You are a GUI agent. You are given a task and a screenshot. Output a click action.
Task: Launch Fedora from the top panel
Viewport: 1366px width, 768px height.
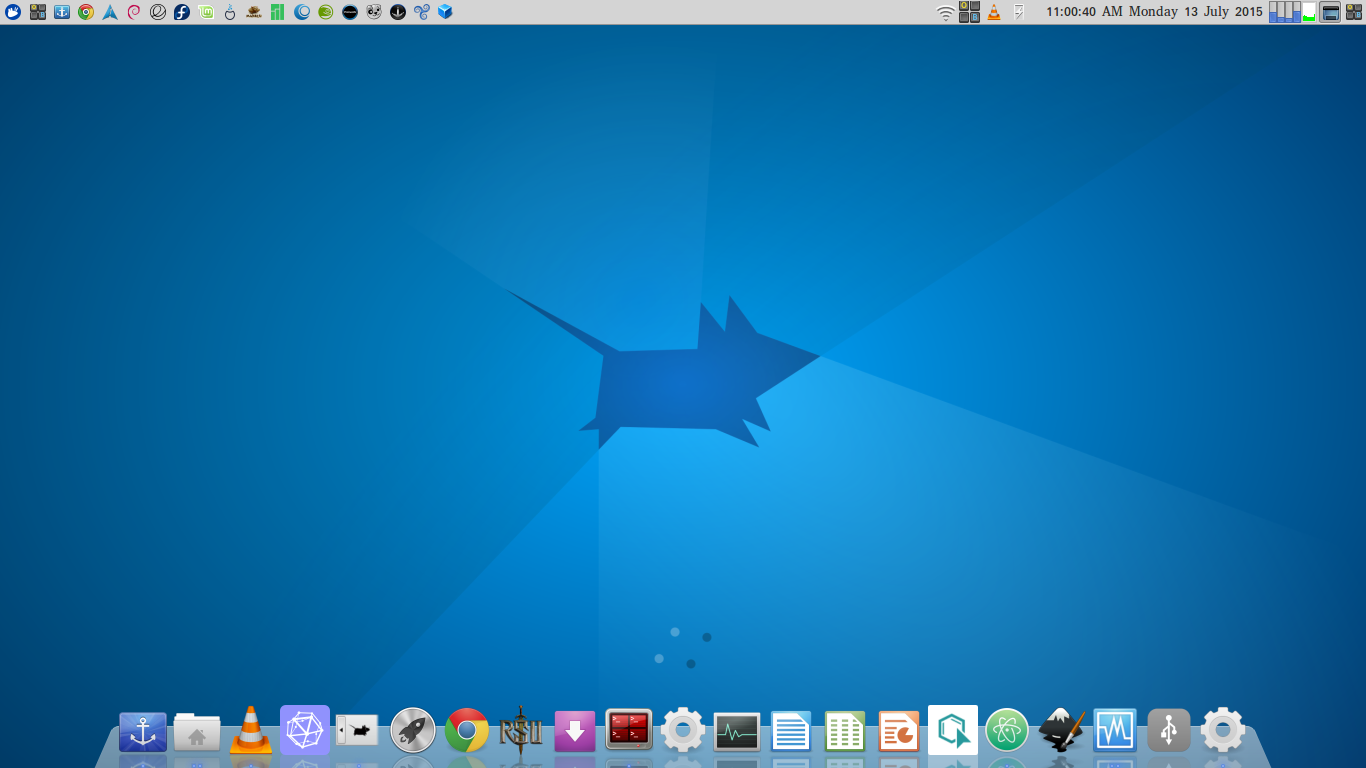pos(182,12)
